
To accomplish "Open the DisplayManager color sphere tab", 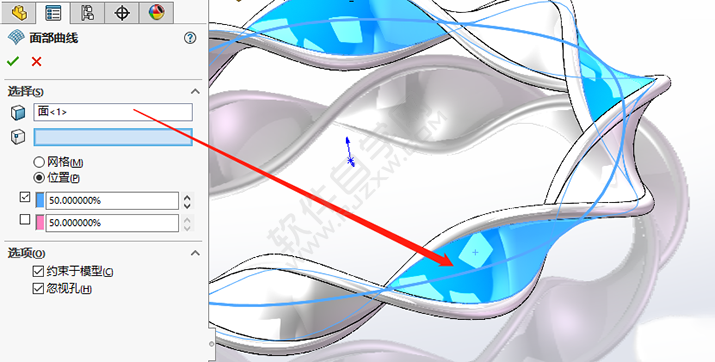I will pos(156,13).
